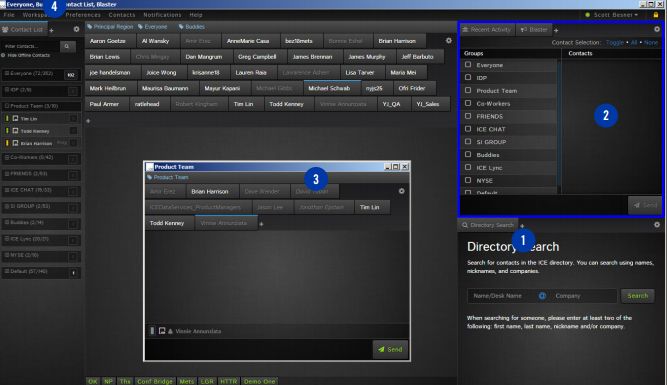Expand the ICE CHAT group in sidebar
This screenshot has height=385, width=667.
(x=7, y=190)
